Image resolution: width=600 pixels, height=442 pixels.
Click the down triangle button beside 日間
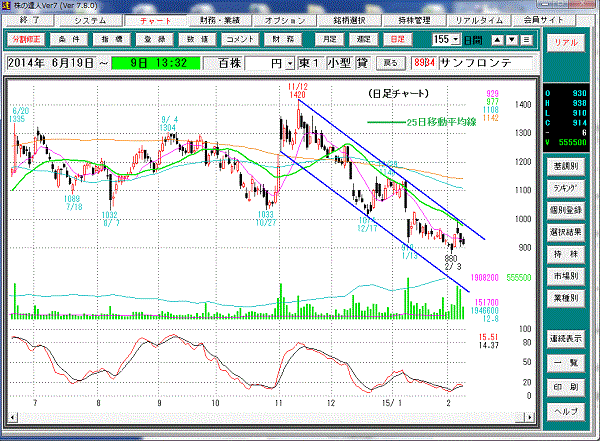512,40
